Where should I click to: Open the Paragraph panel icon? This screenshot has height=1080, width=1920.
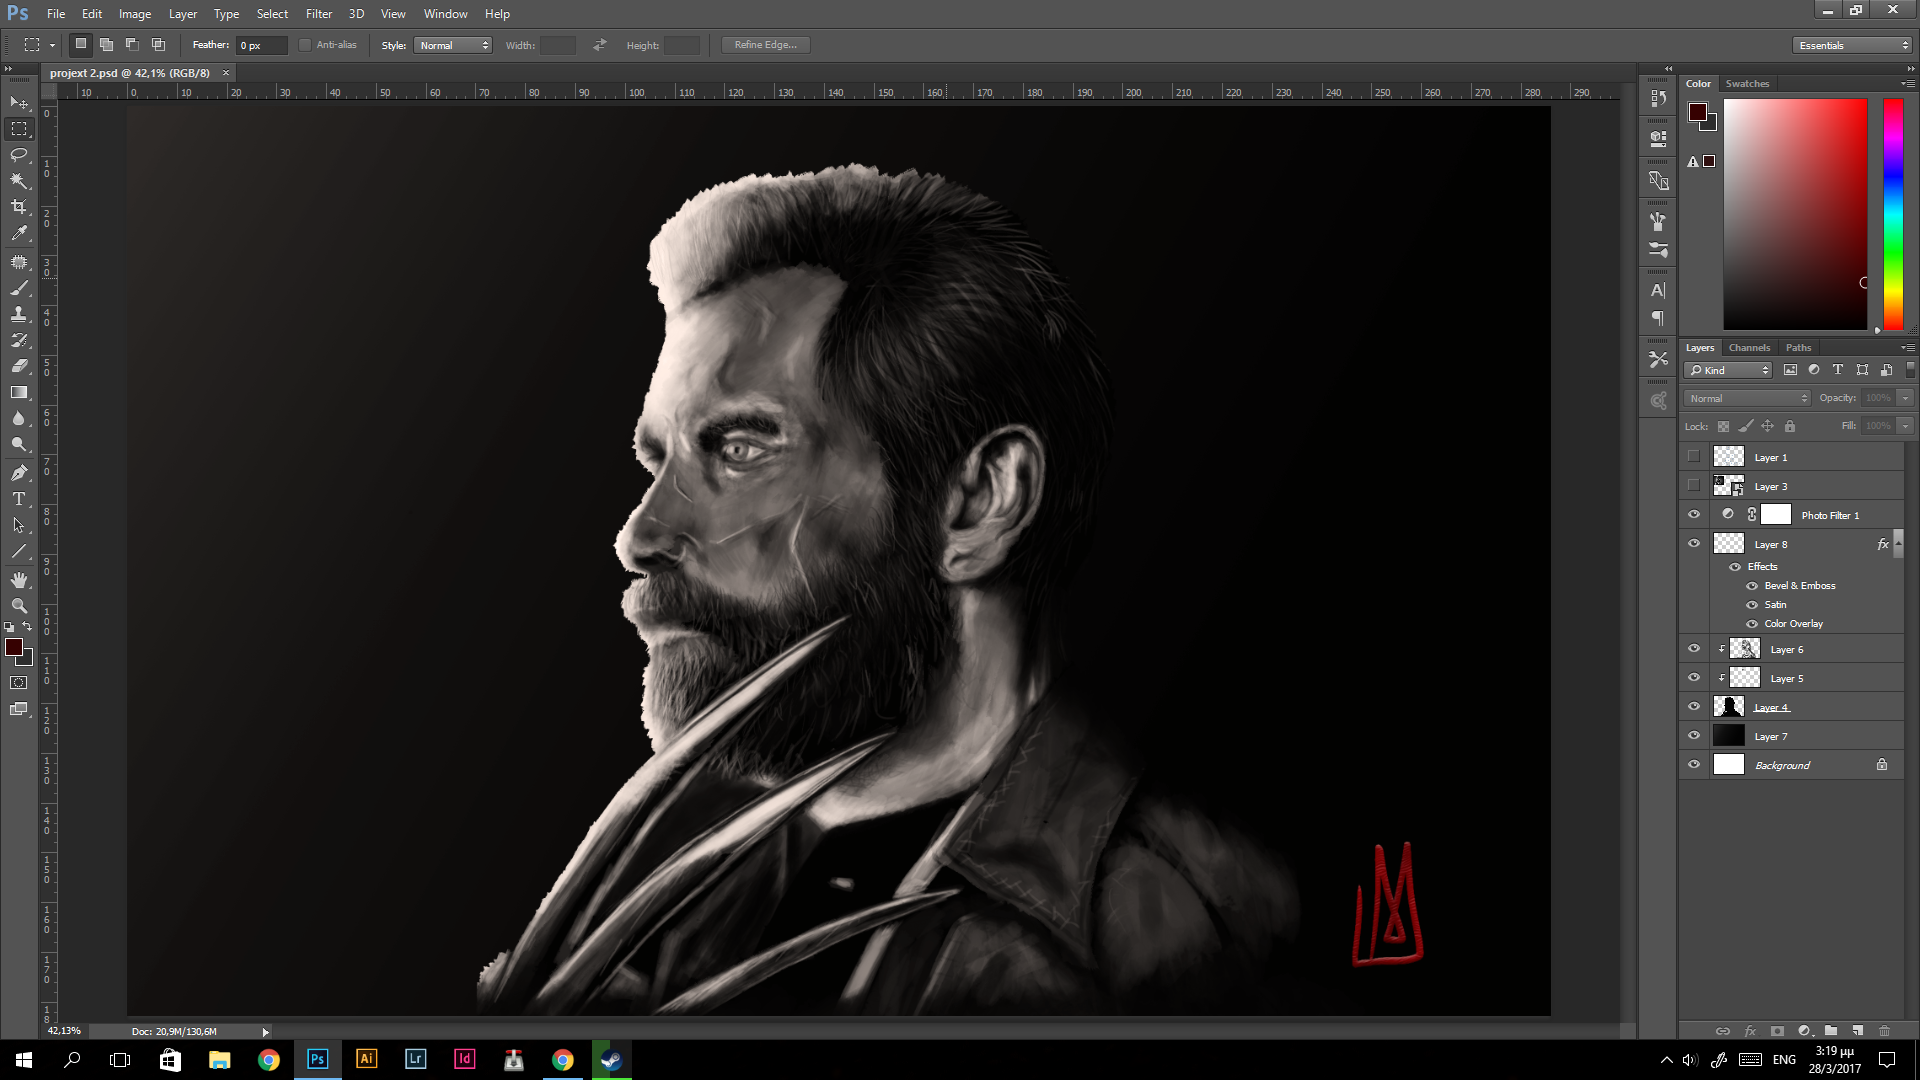1658,319
